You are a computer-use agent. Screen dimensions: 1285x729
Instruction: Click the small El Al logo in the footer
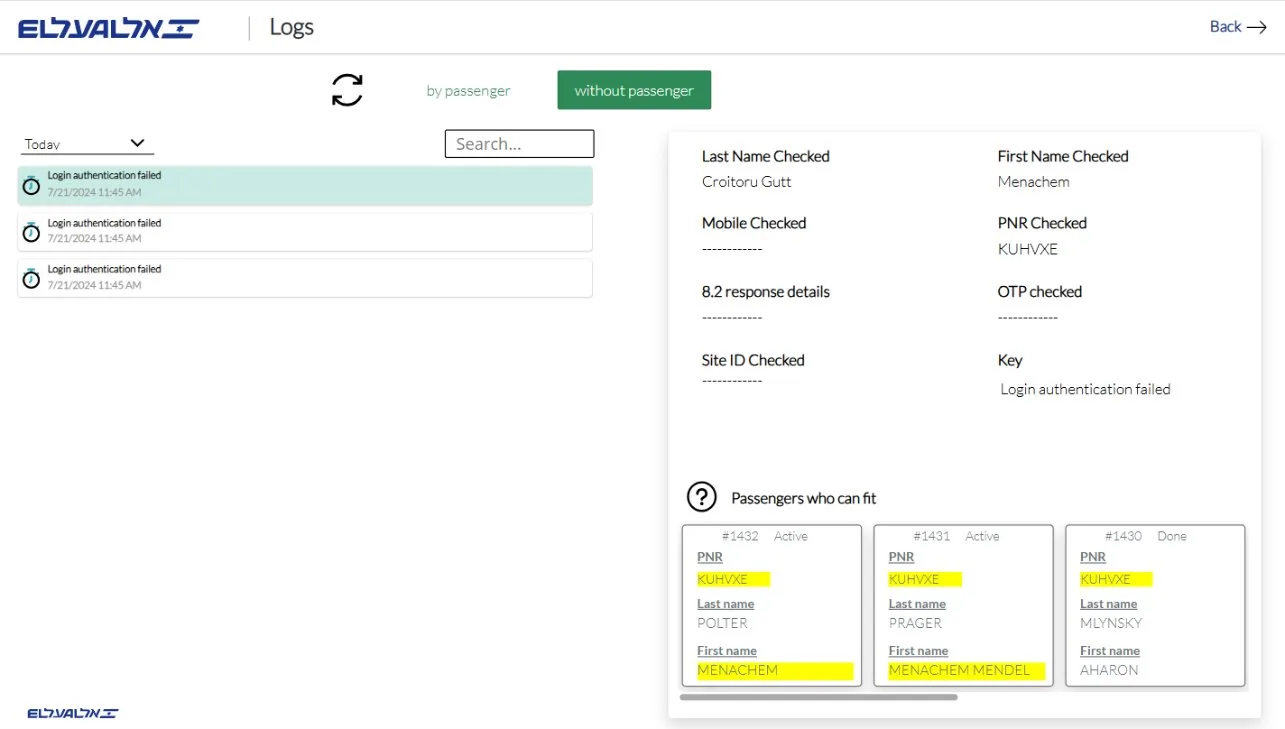(72, 713)
